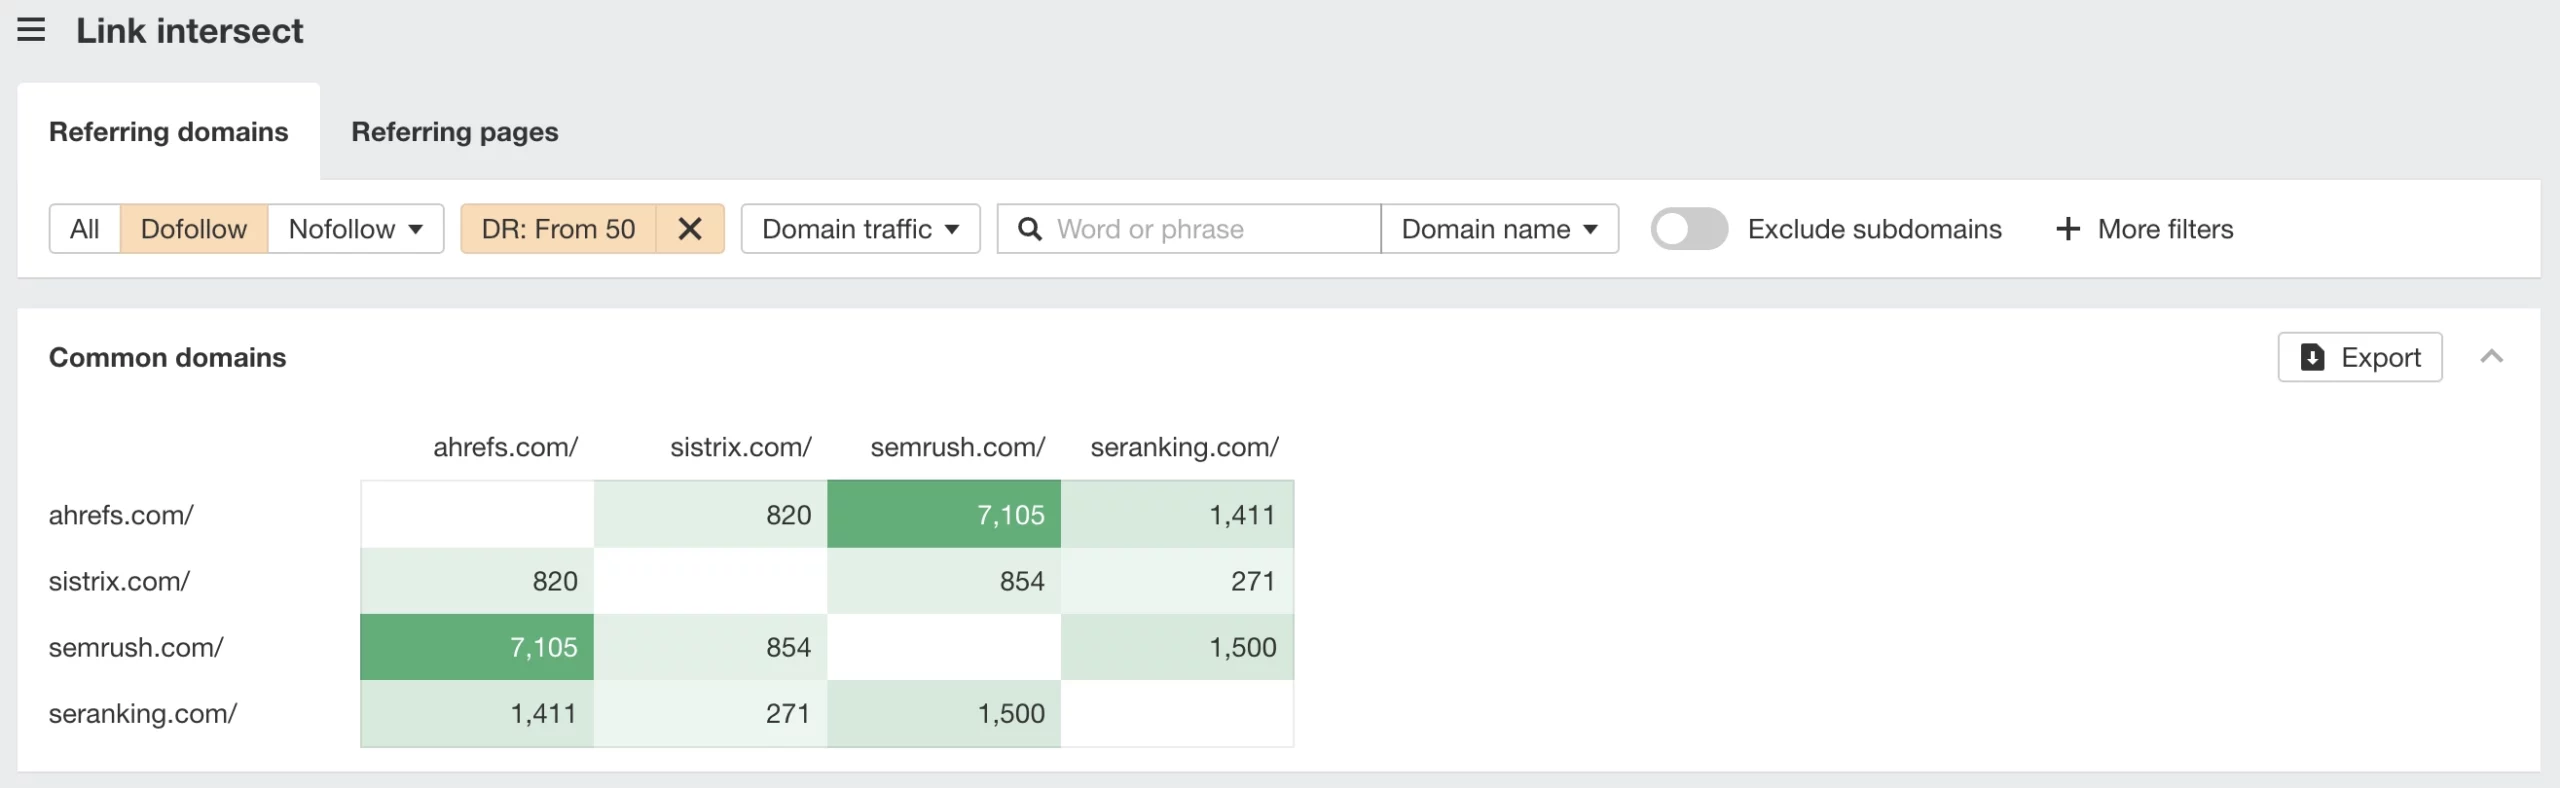Switch to Referring pages tab
This screenshot has height=788, width=2560.
455,132
